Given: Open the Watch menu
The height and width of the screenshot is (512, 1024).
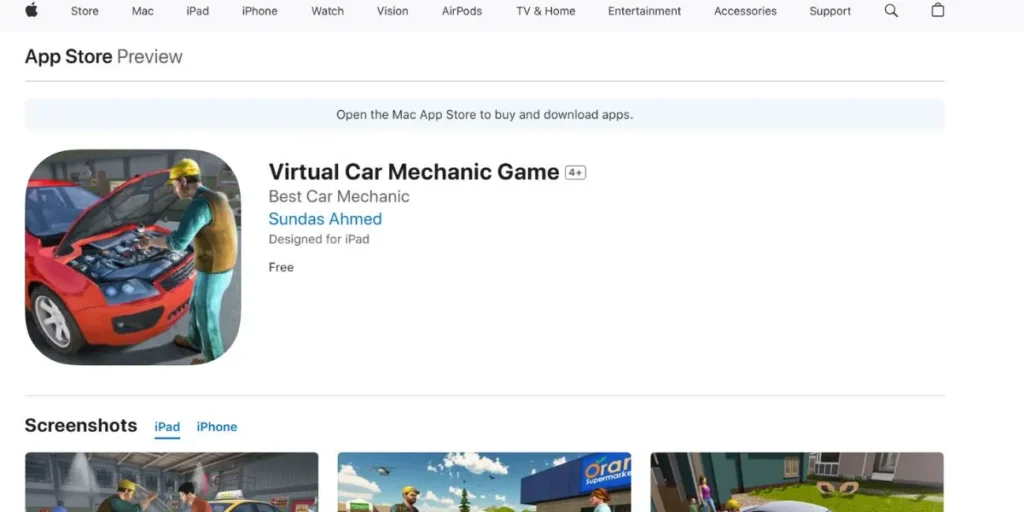Looking at the screenshot, I should pos(327,11).
